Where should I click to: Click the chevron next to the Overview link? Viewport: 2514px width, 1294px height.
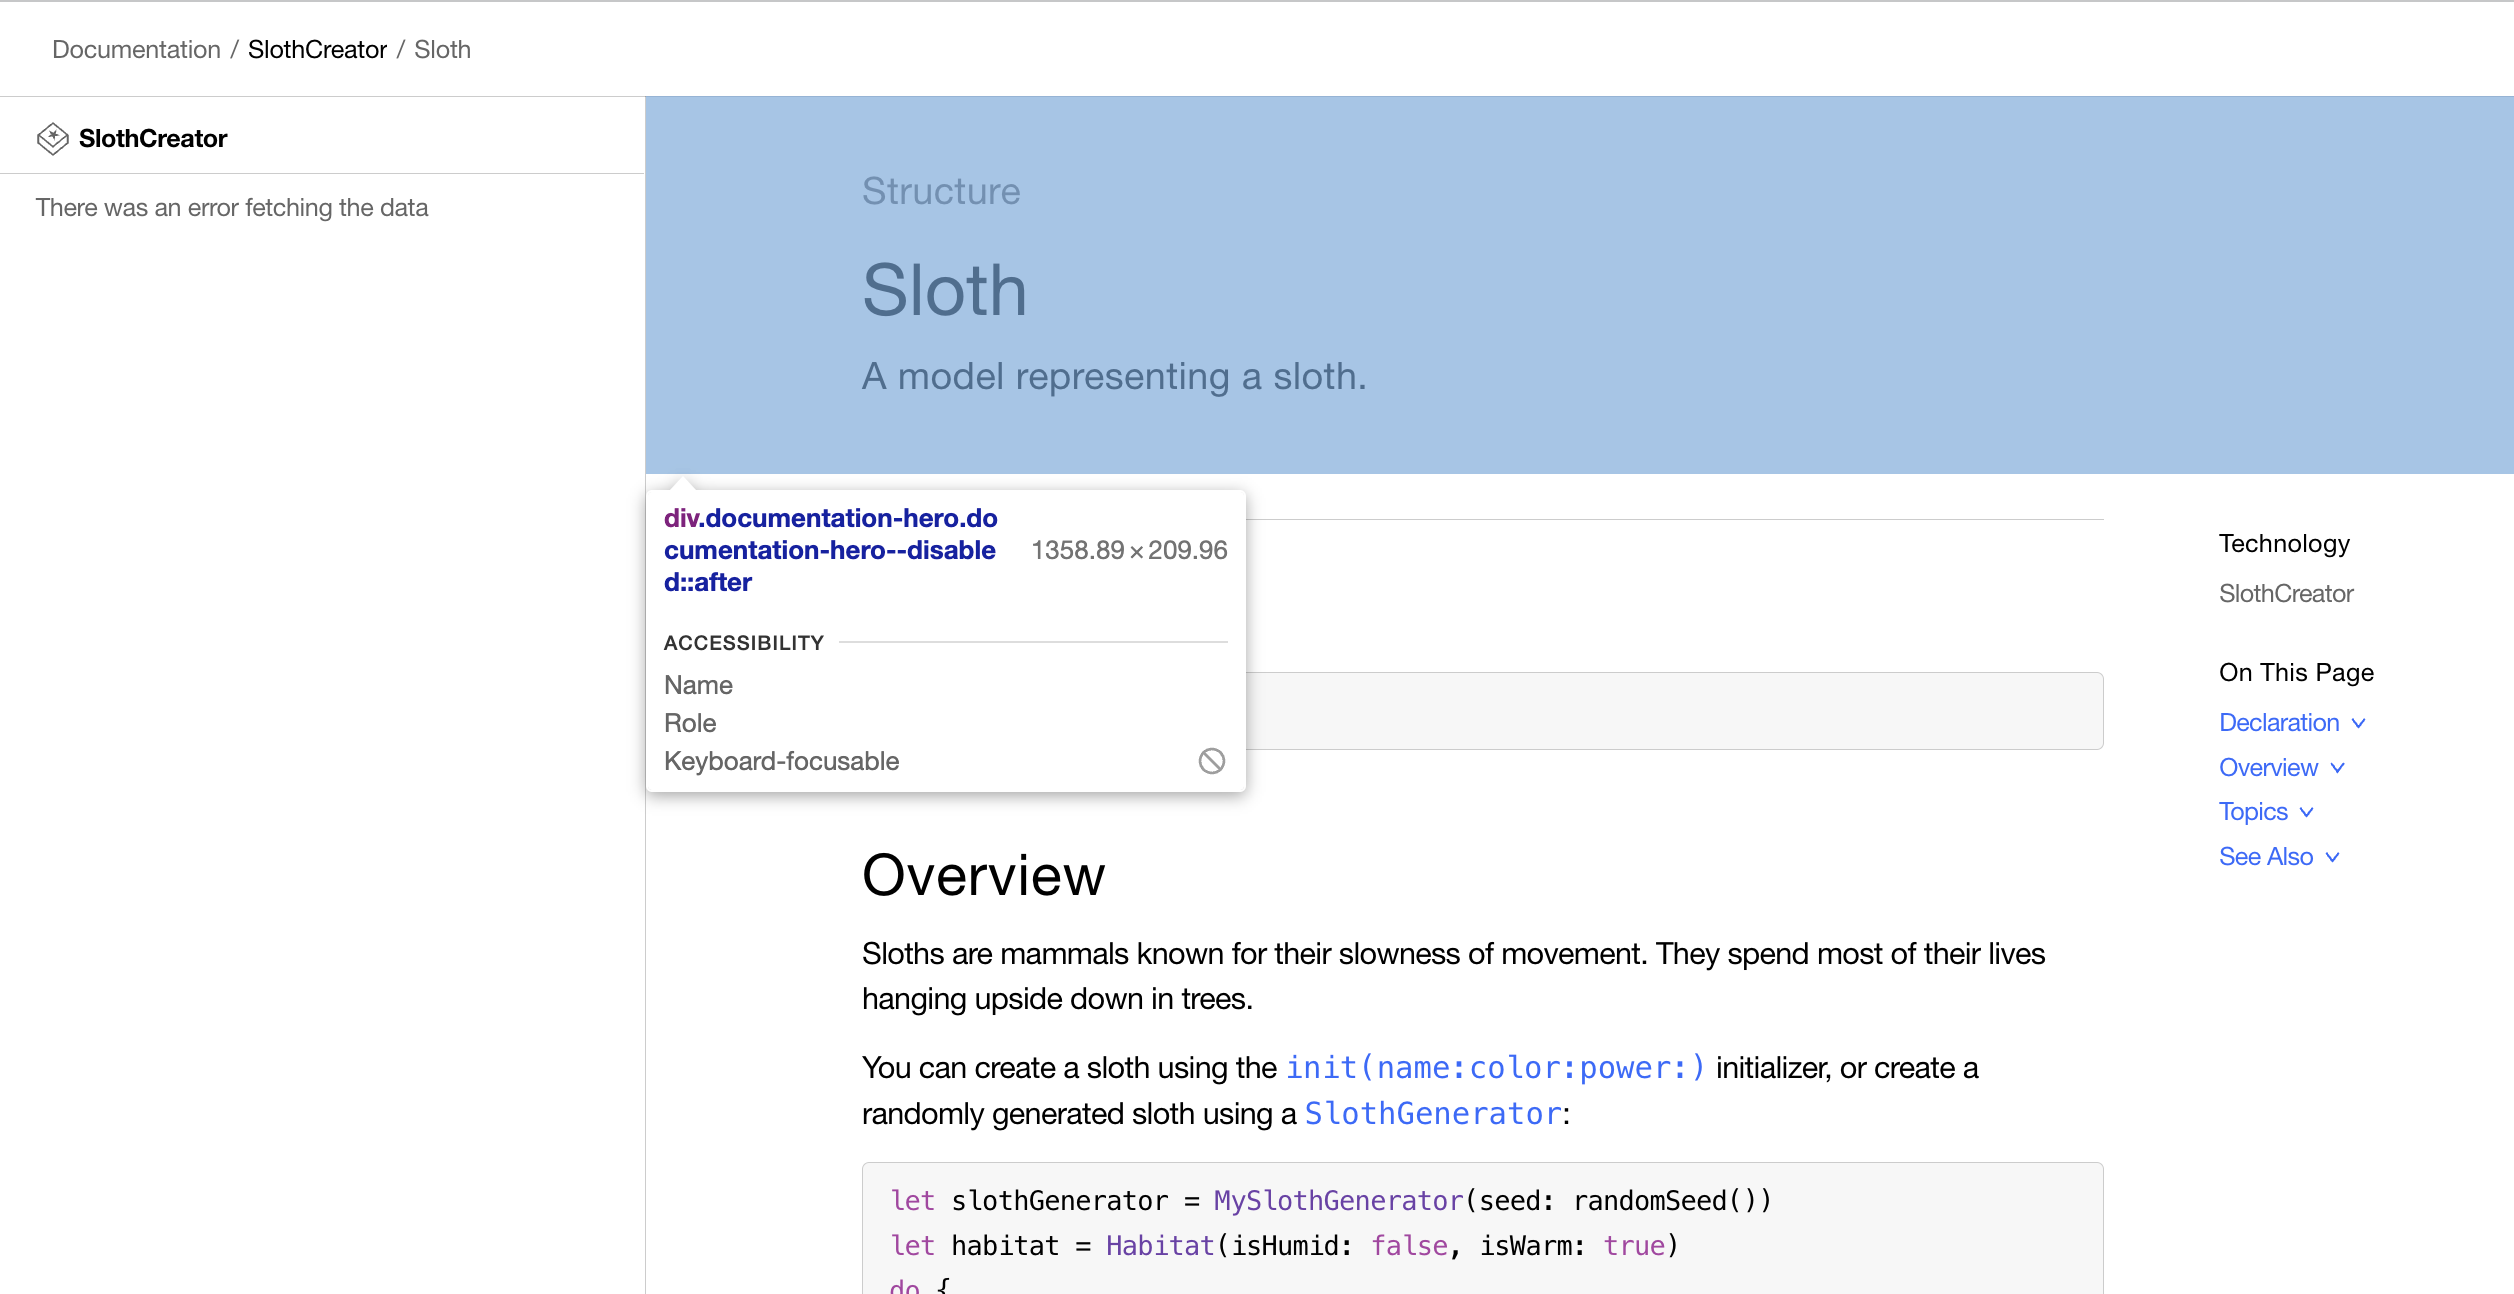pos(2338,768)
